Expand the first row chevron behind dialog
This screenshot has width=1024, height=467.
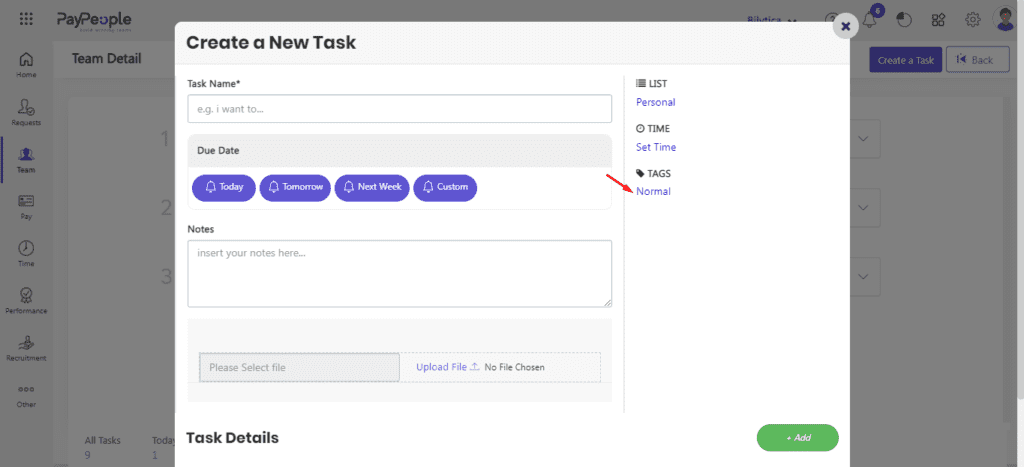863,138
